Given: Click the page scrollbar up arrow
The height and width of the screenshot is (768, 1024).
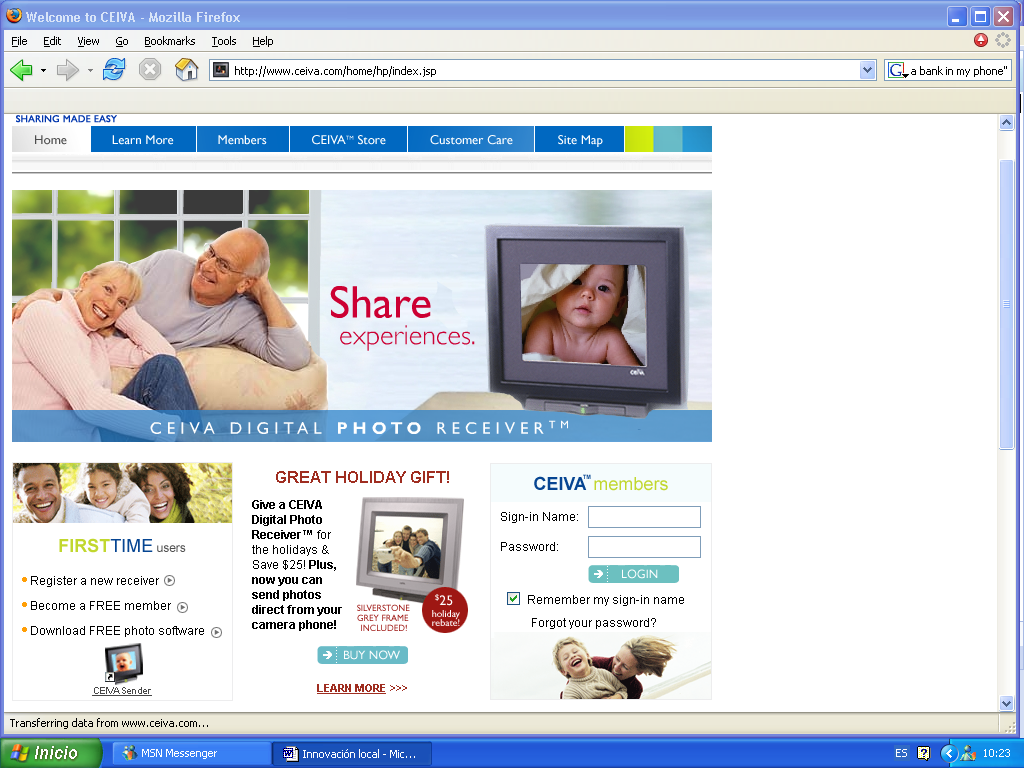Looking at the screenshot, I should 1006,122.
